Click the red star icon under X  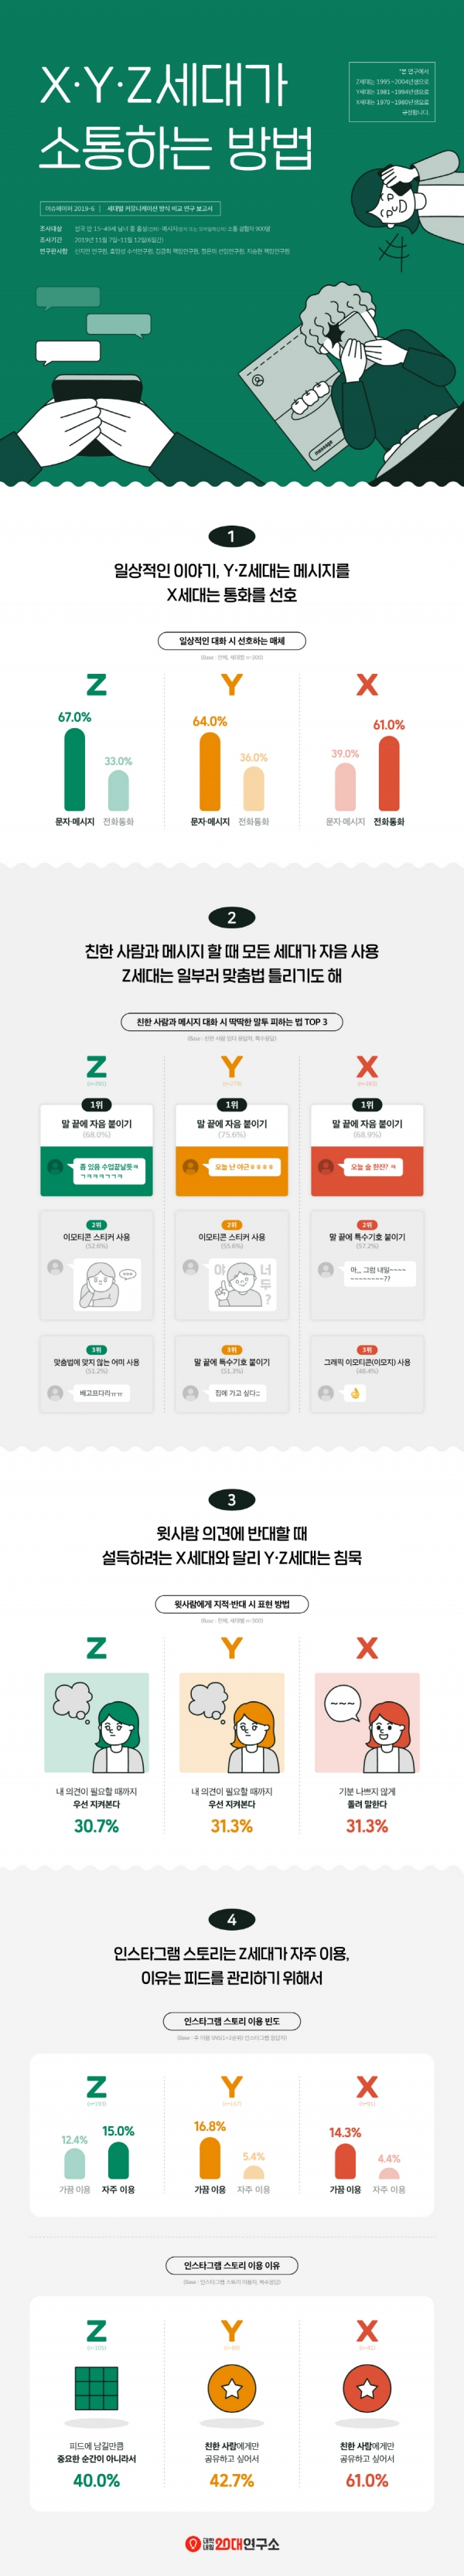(367, 2389)
